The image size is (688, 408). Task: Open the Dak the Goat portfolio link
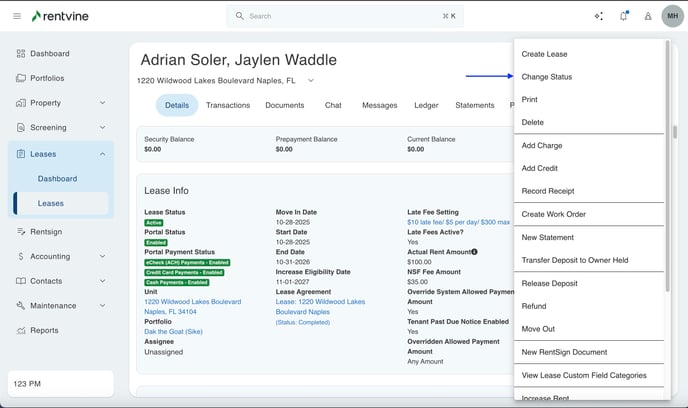coord(173,331)
